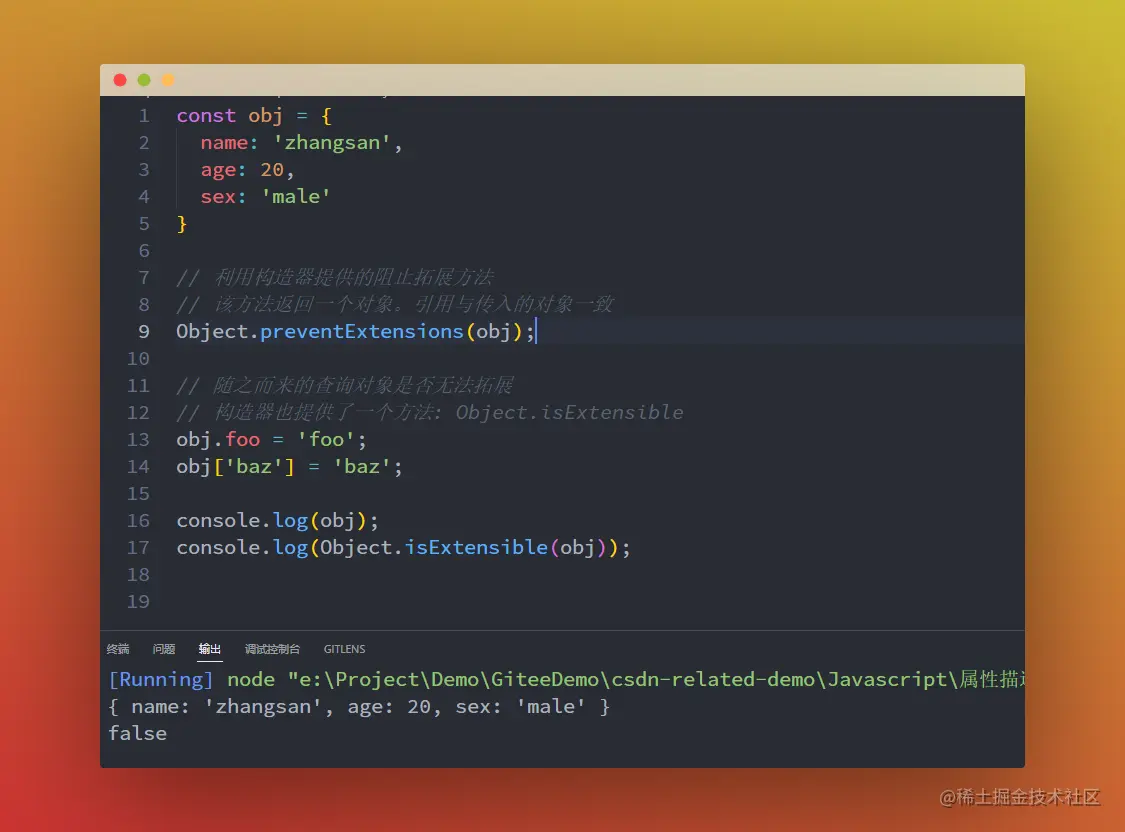Click the red window dot
The height and width of the screenshot is (832, 1125).
tap(120, 80)
